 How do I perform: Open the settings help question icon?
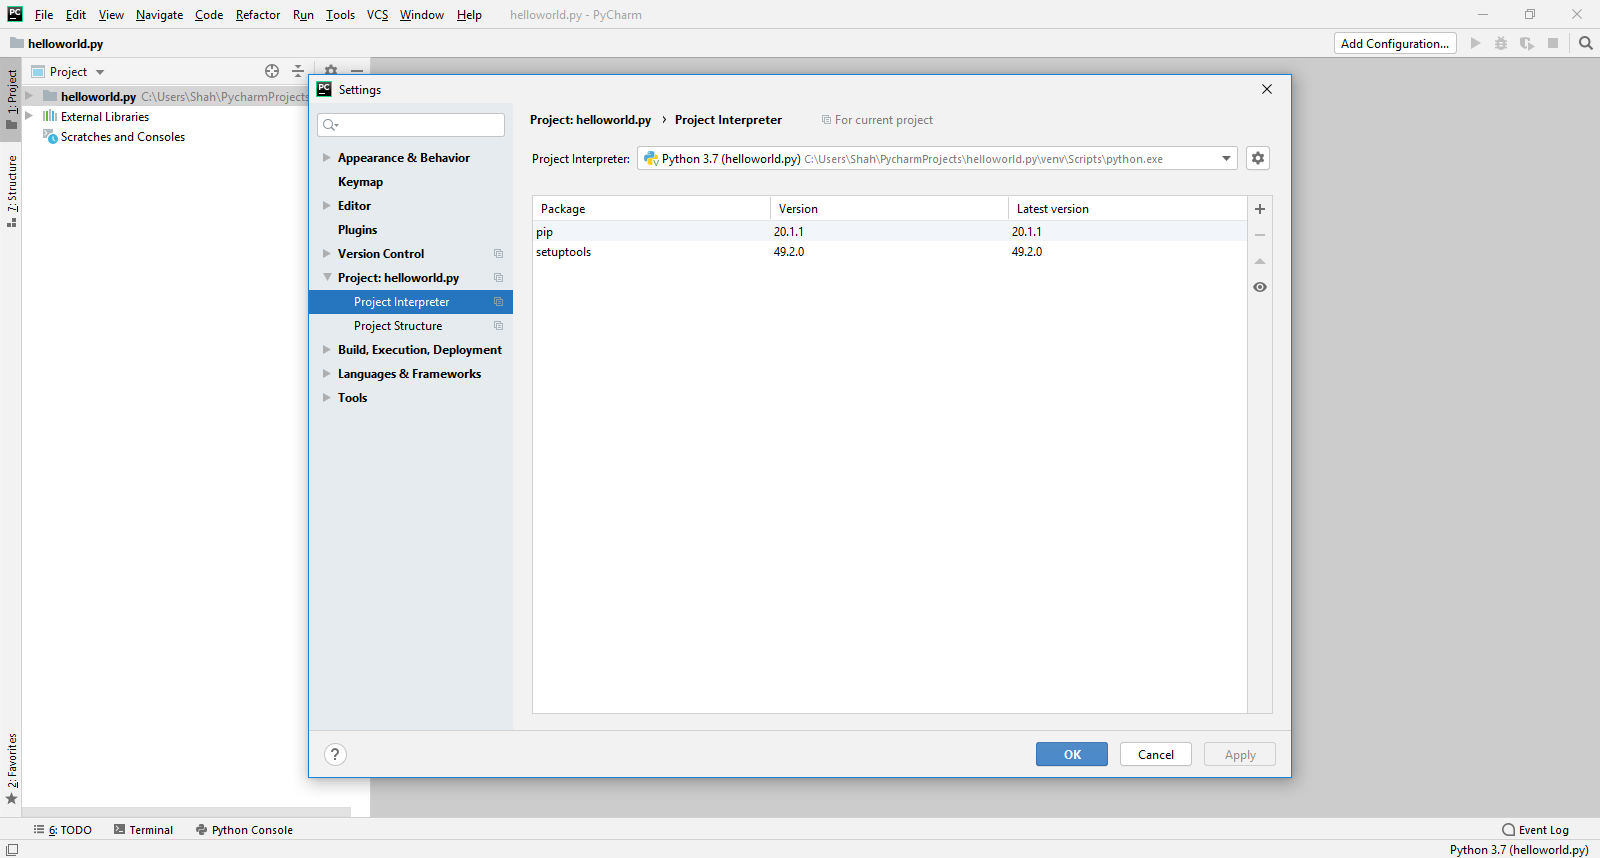point(335,754)
